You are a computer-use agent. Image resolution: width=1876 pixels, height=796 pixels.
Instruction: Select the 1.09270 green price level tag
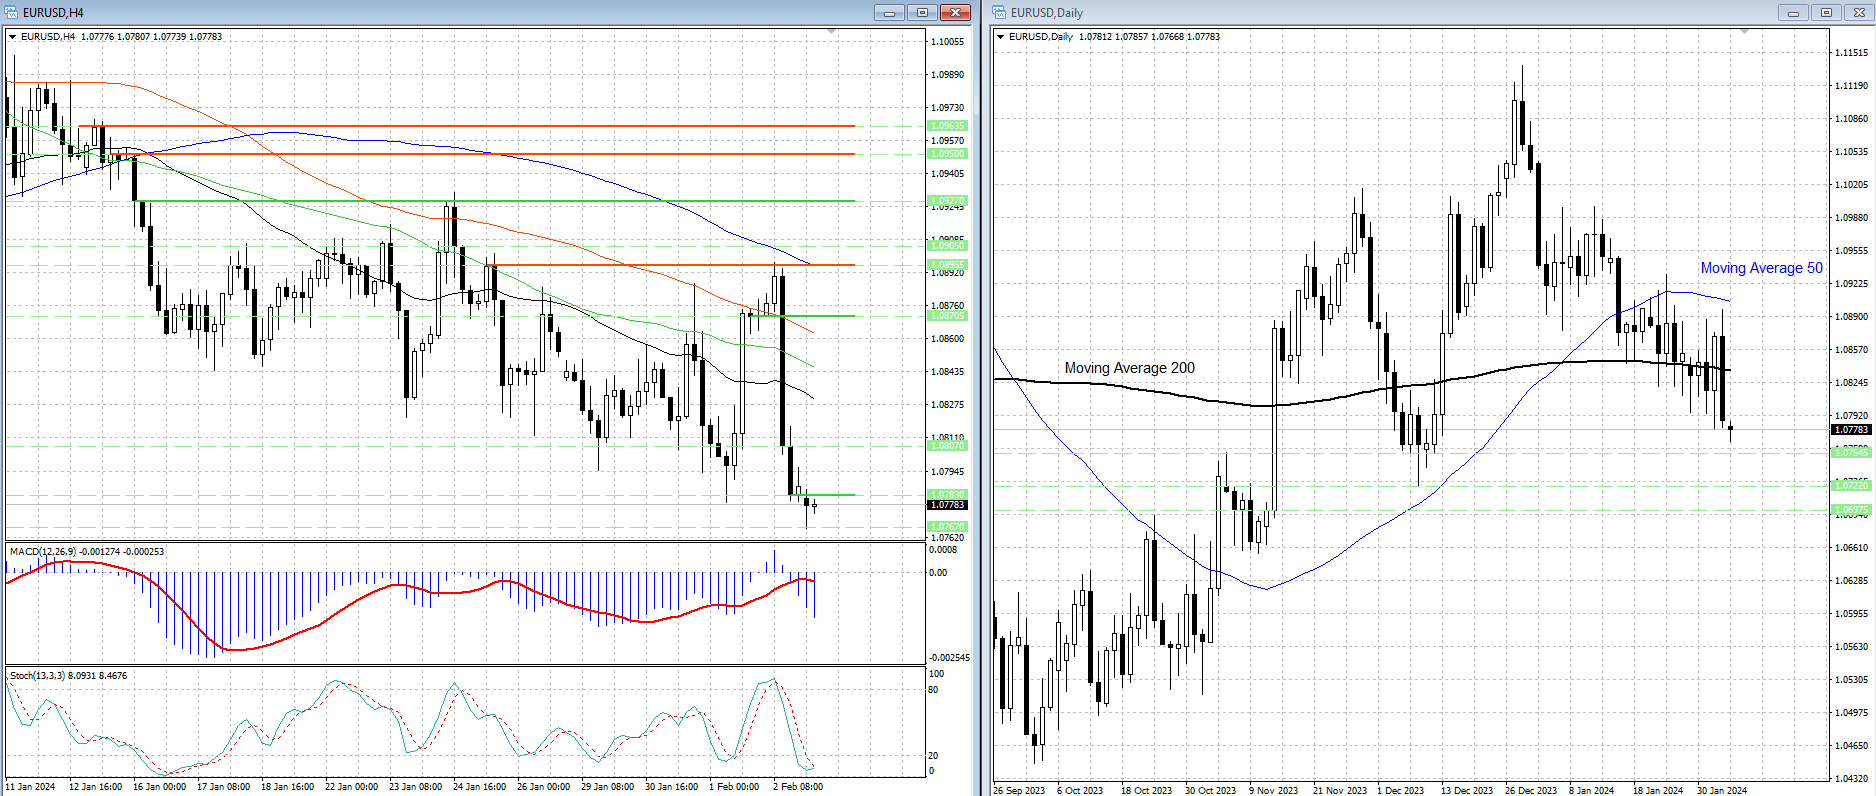pyautogui.click(x=947, y=201)
